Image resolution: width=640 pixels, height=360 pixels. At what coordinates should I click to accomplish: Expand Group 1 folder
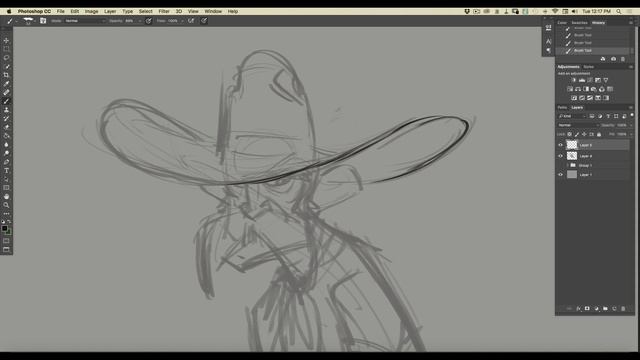[x=567, y=165]
